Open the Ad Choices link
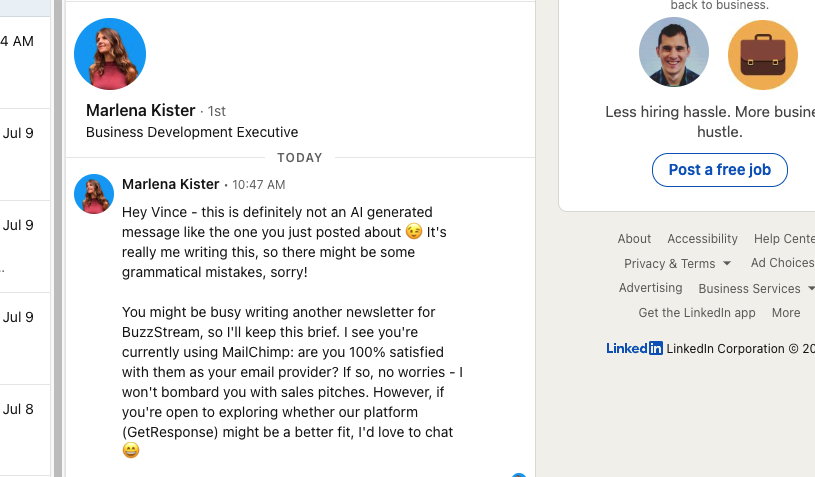815x477 pixels. [x=782, y=263]
